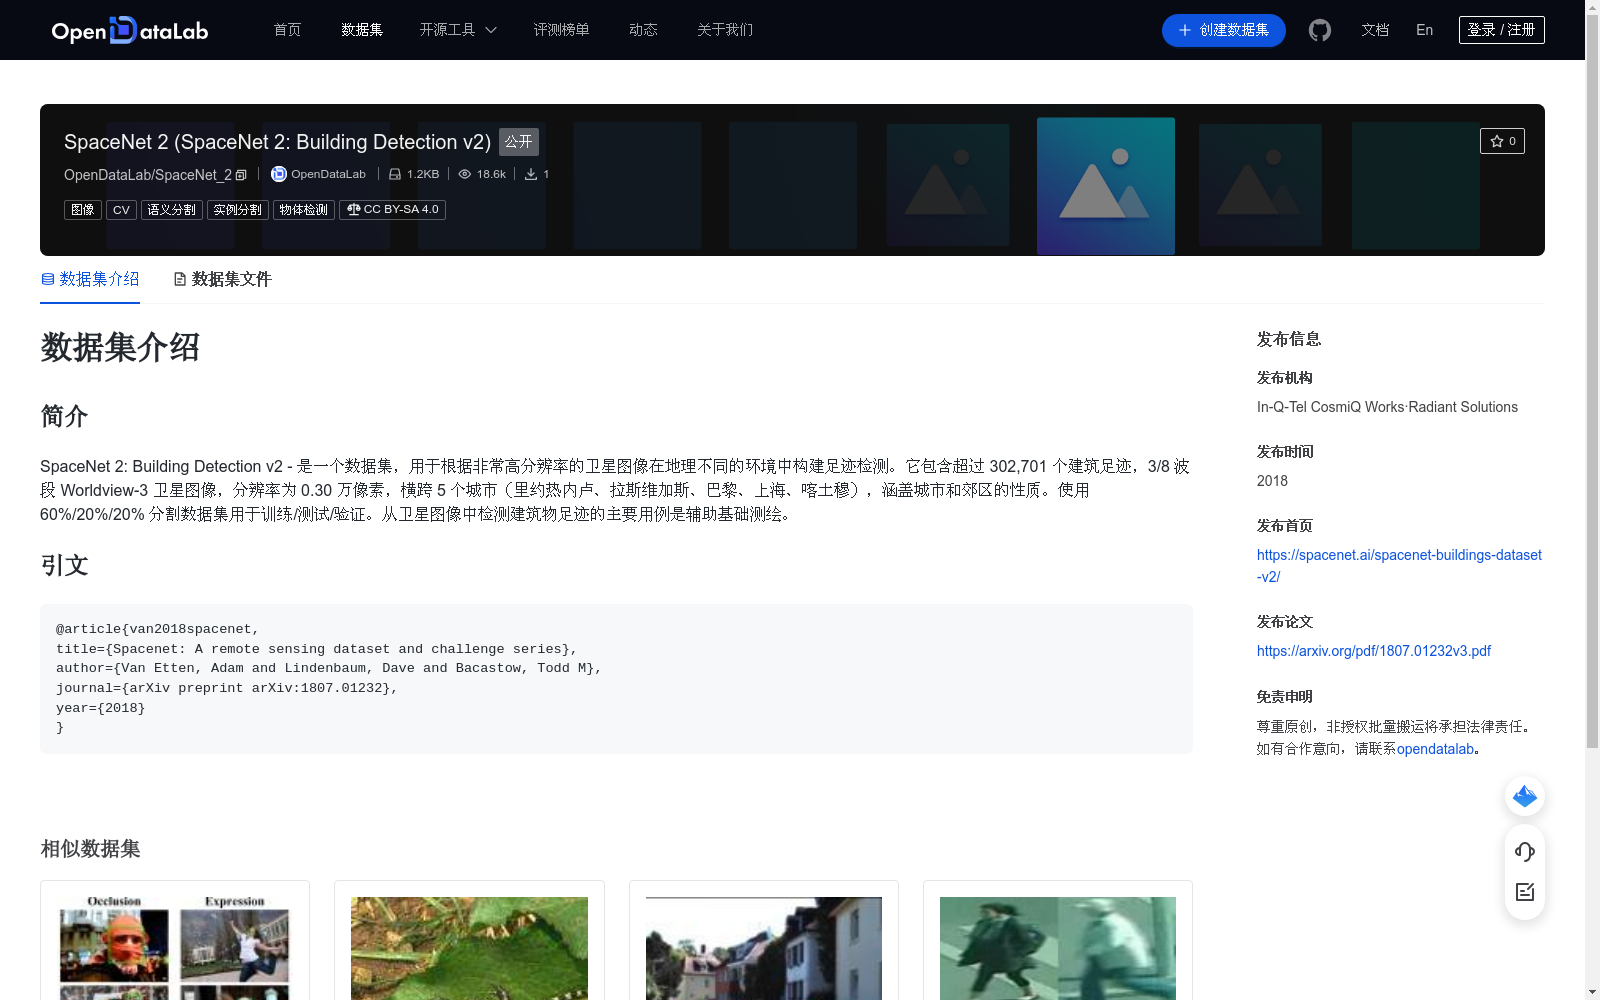This screenshot has width=1600, height=1000.
Task: Go to 首页 in the navigation
Action: pos(287,30)
